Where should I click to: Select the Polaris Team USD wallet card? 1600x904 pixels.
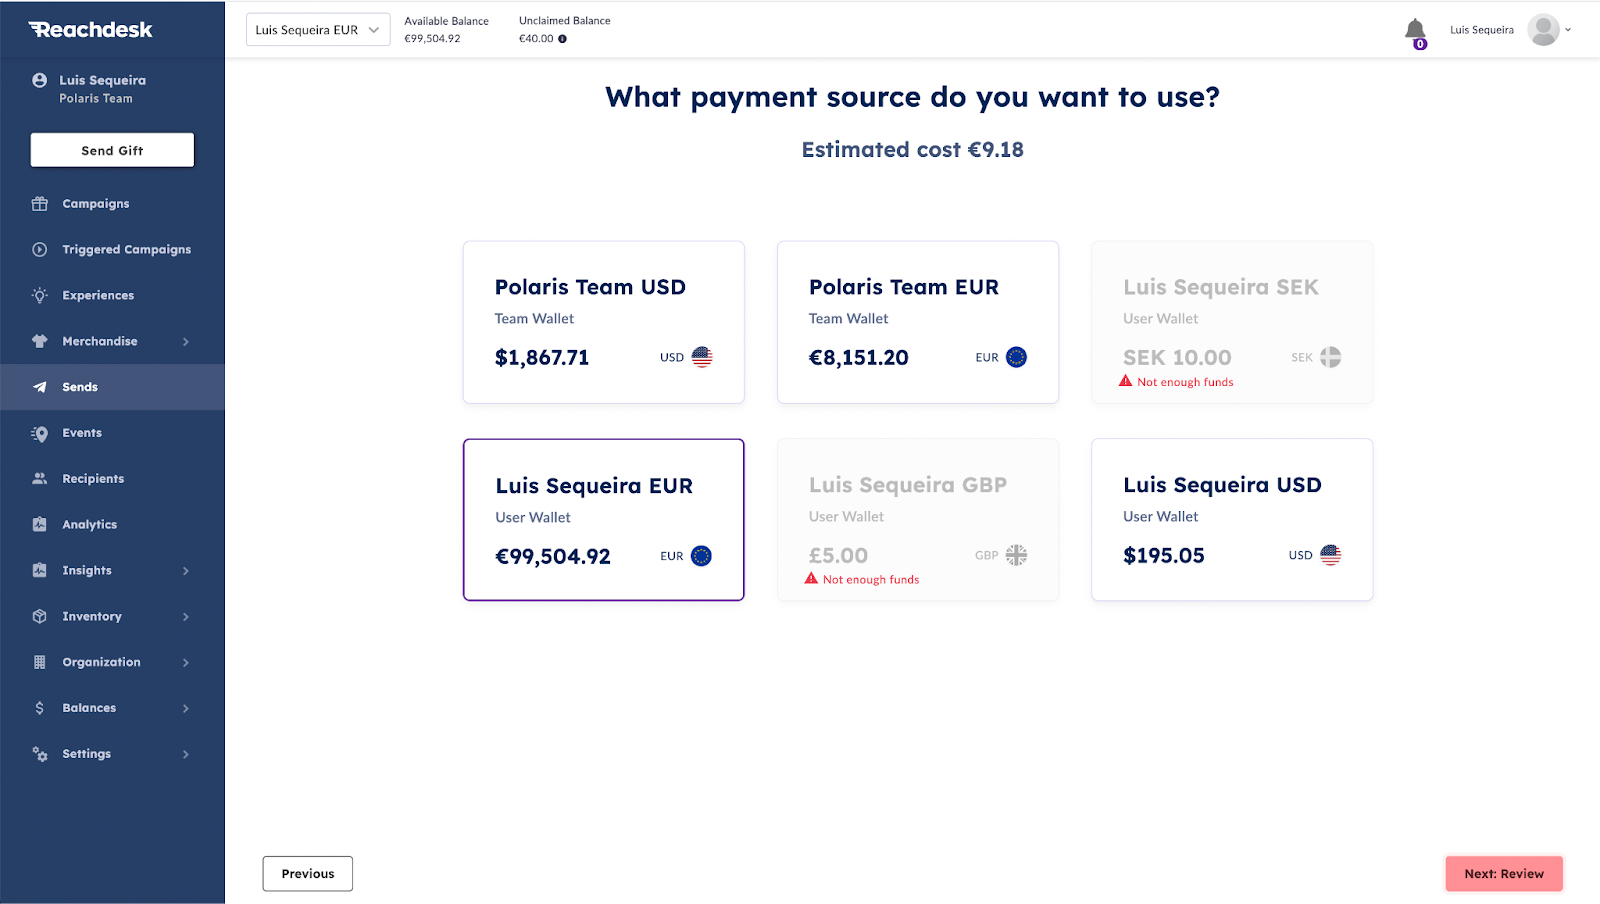pos(604,322)
